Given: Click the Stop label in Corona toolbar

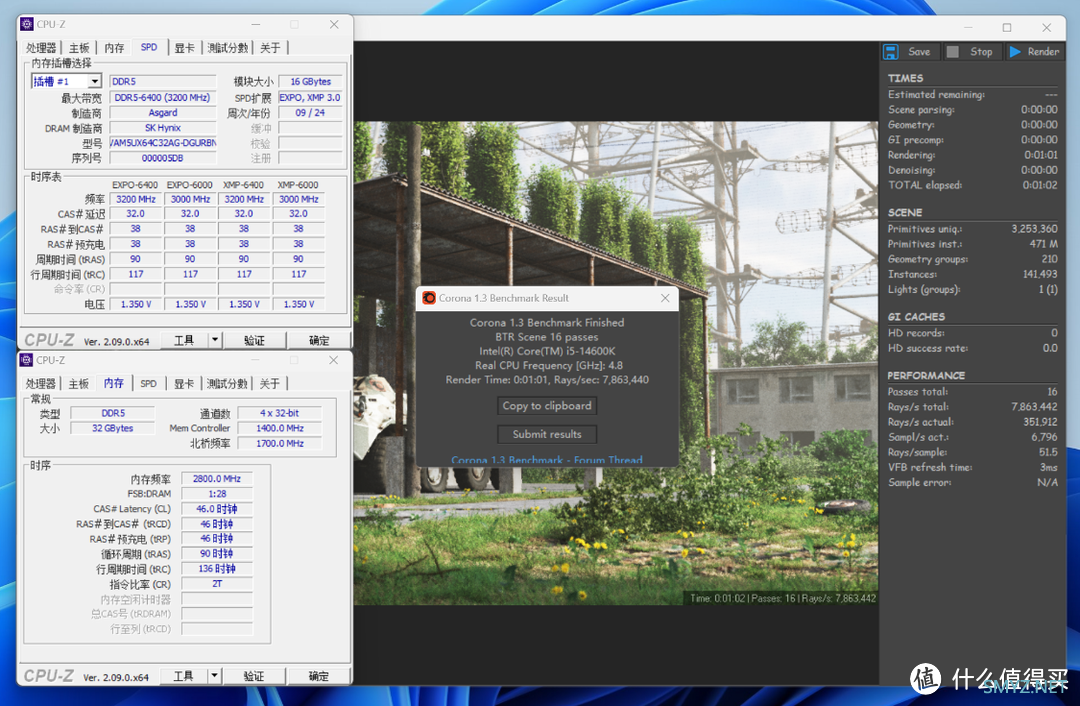Looking at the screenshot, I should [981, 52].
